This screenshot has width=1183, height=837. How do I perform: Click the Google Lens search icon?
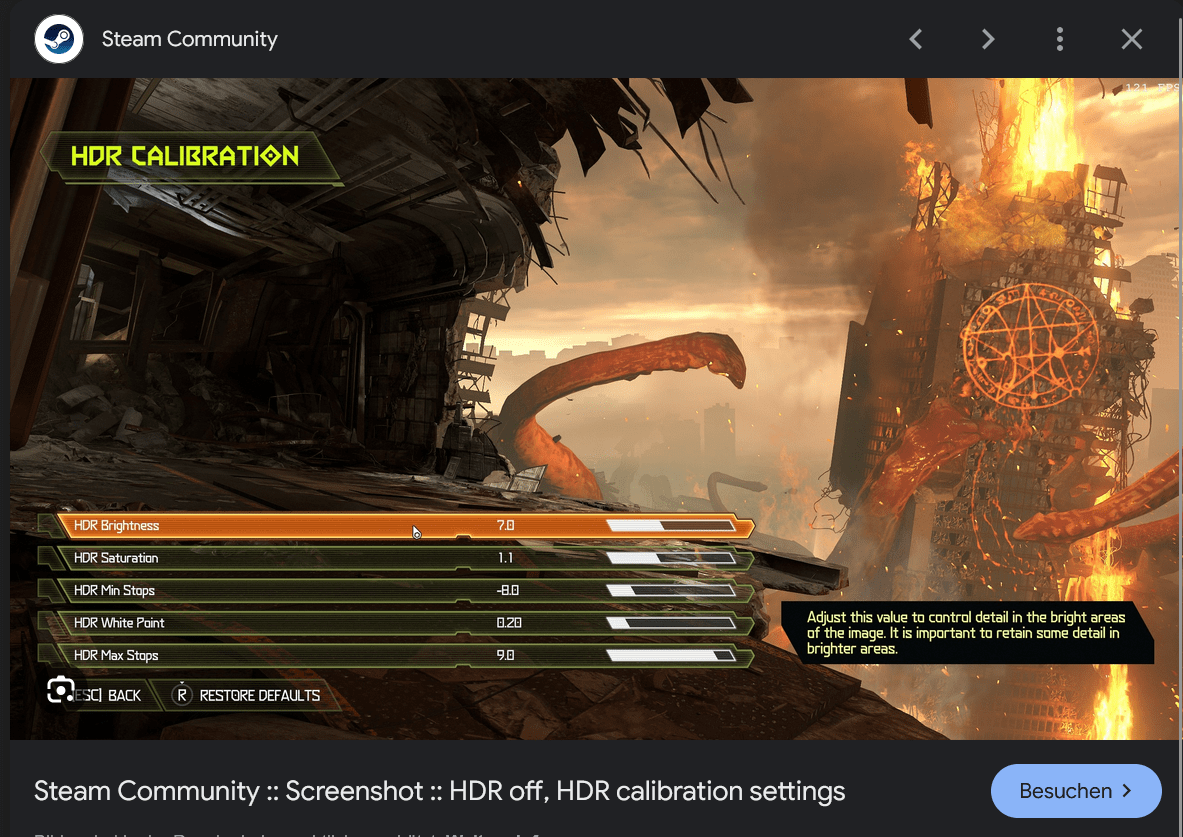[x=60, y=690]
